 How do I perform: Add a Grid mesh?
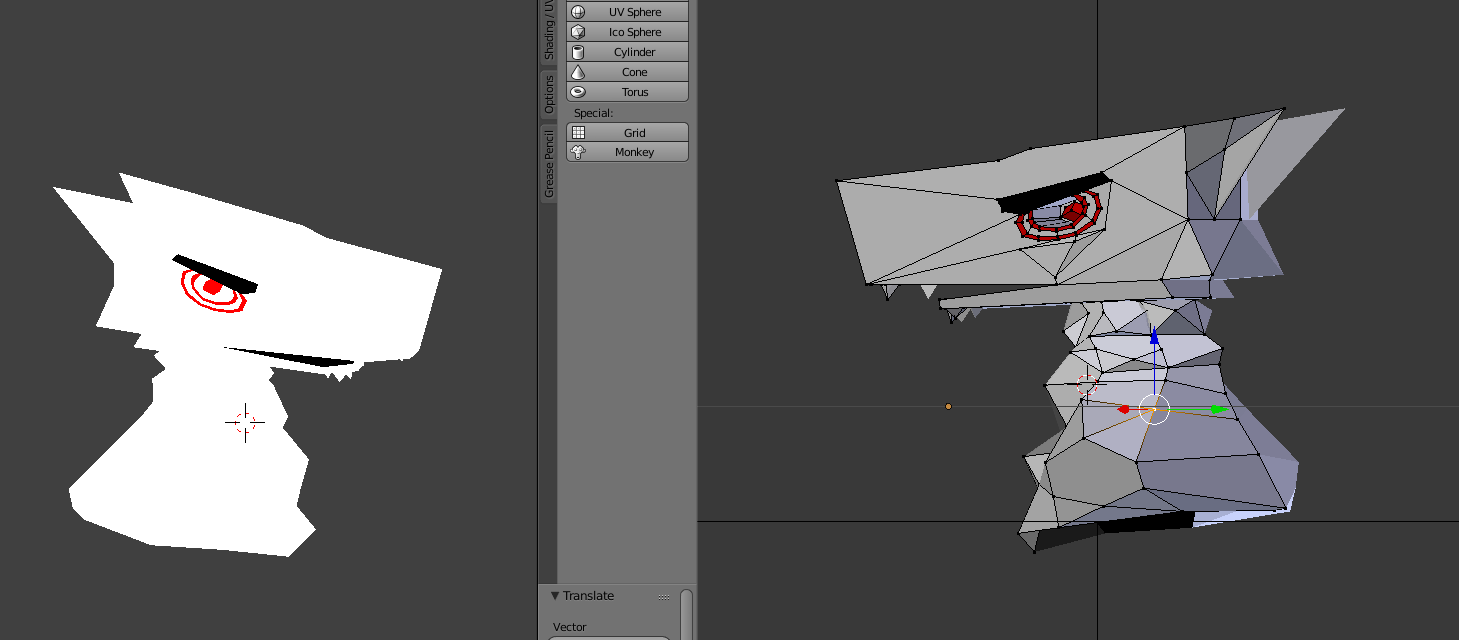[x=627, y=133]
